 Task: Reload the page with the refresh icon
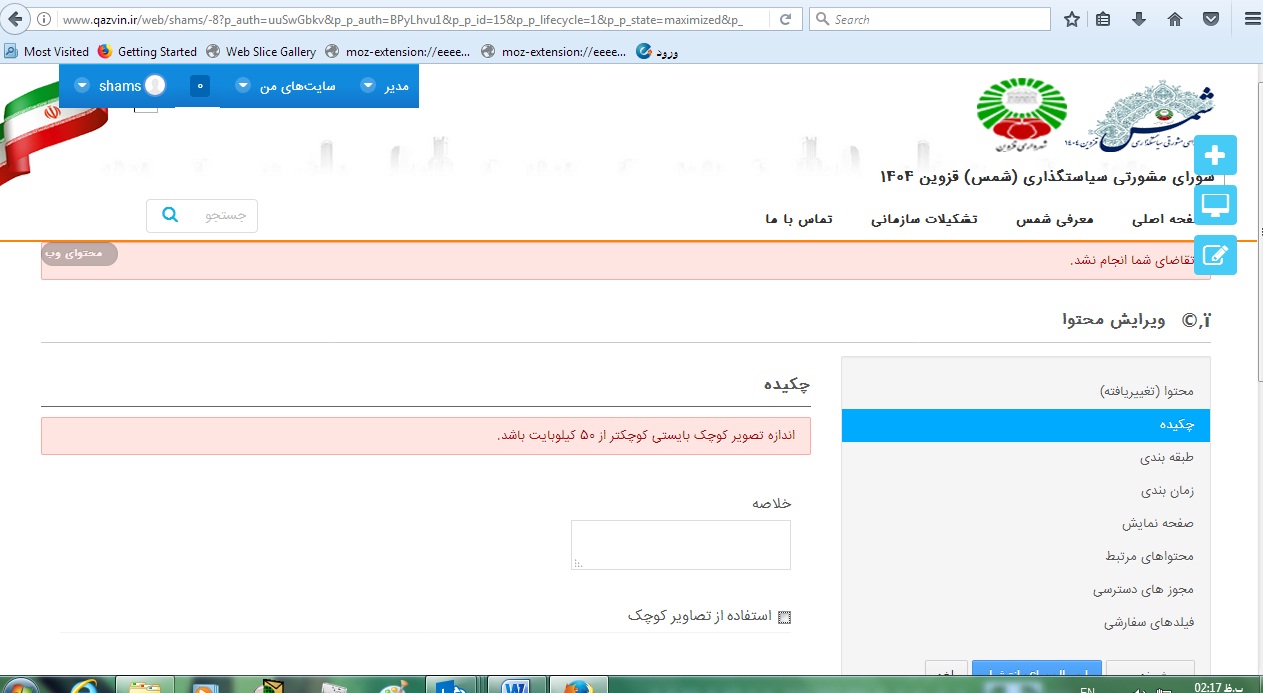point(786,19)
